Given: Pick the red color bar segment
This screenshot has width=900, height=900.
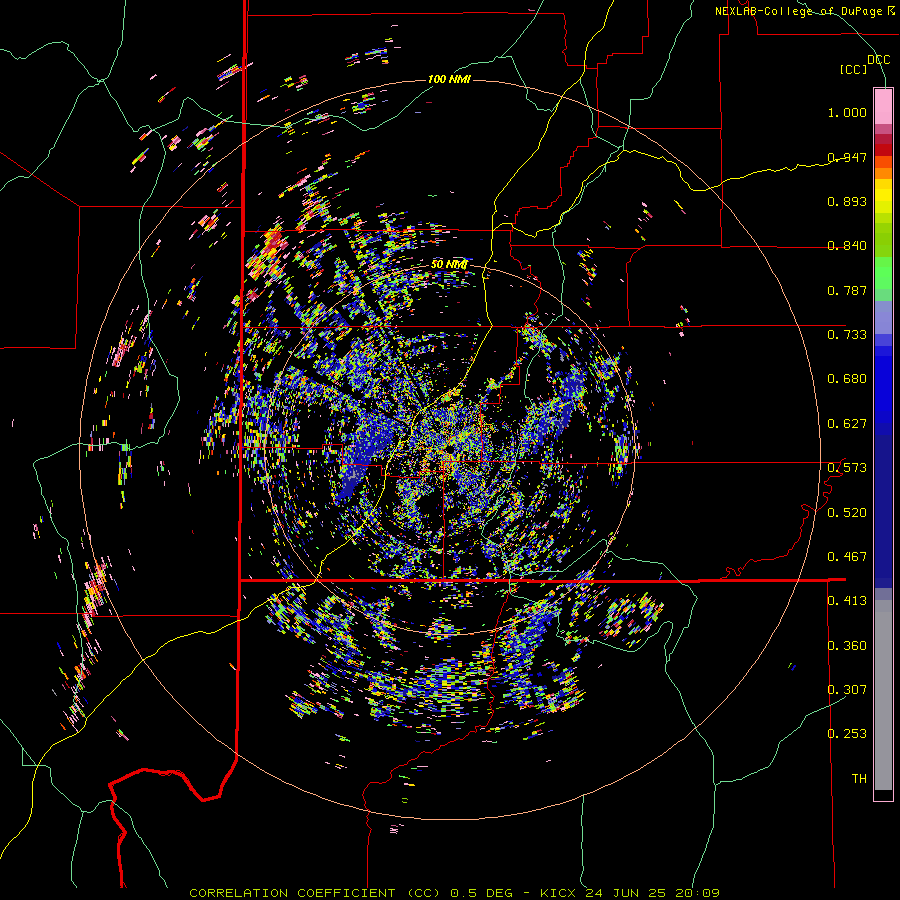Looking at the screenshot, I should tap(883, 150).
